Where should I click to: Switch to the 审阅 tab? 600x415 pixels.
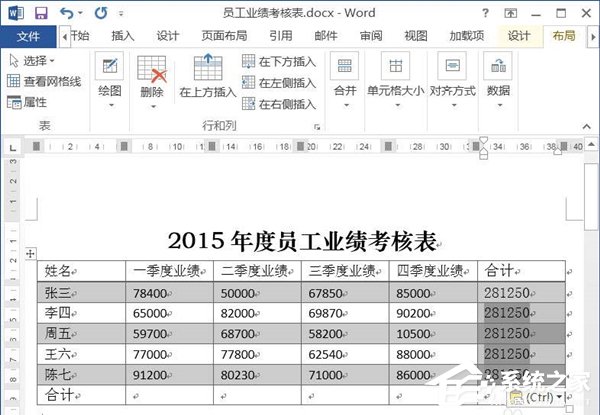(371, 36)
